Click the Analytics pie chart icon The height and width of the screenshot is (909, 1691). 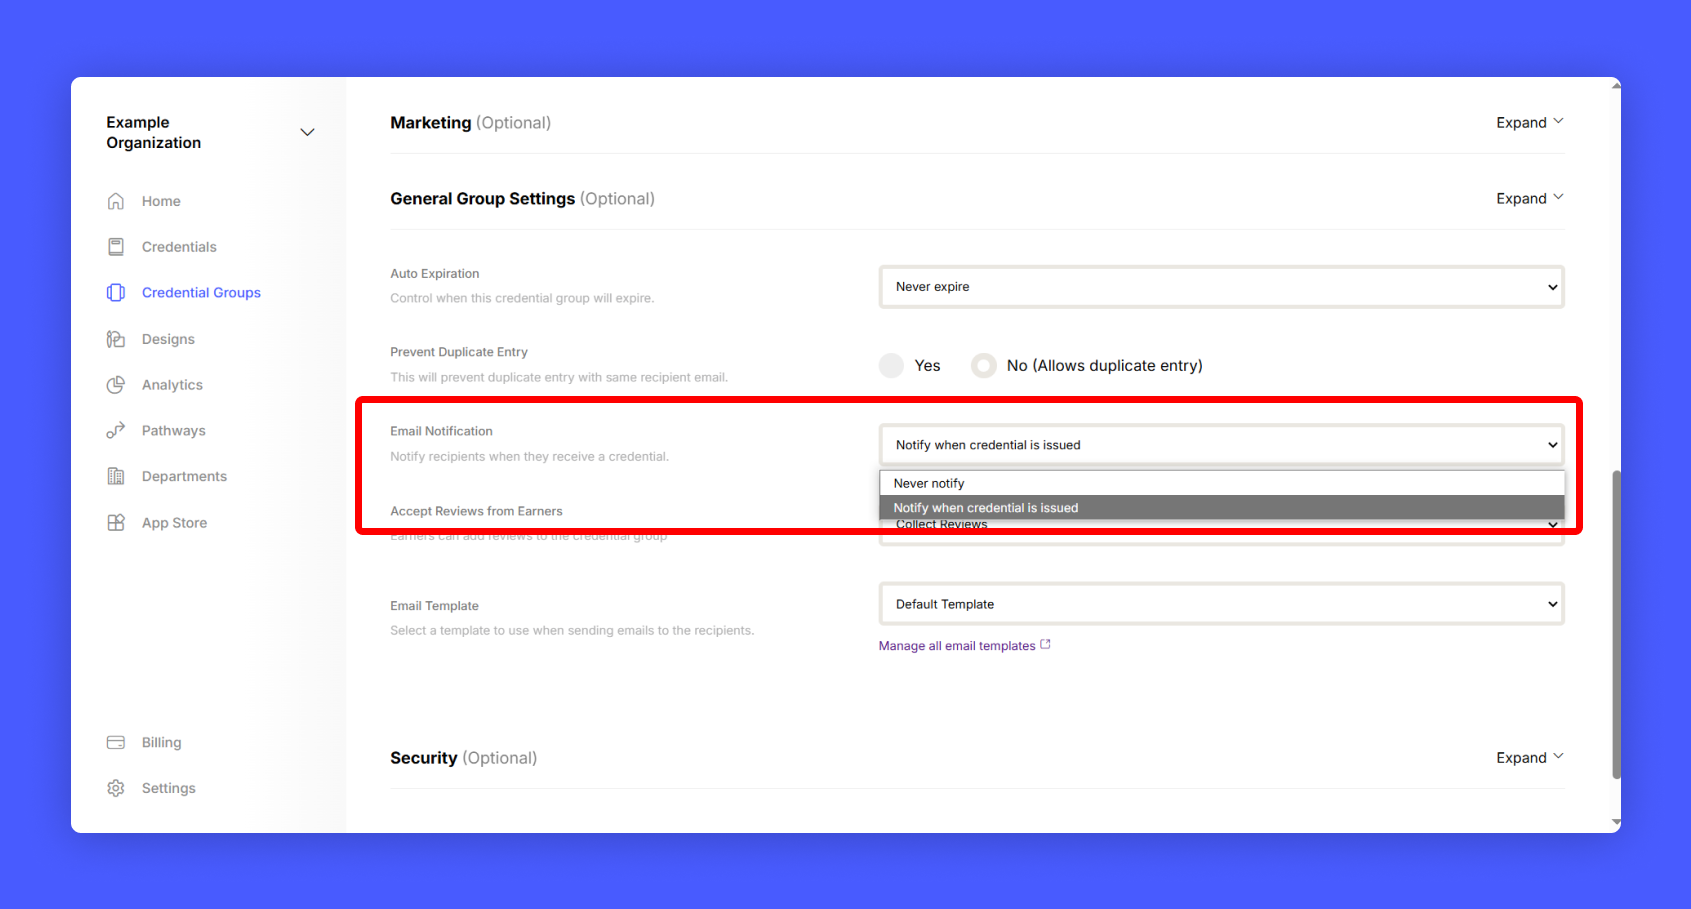[x=116, y=385]
